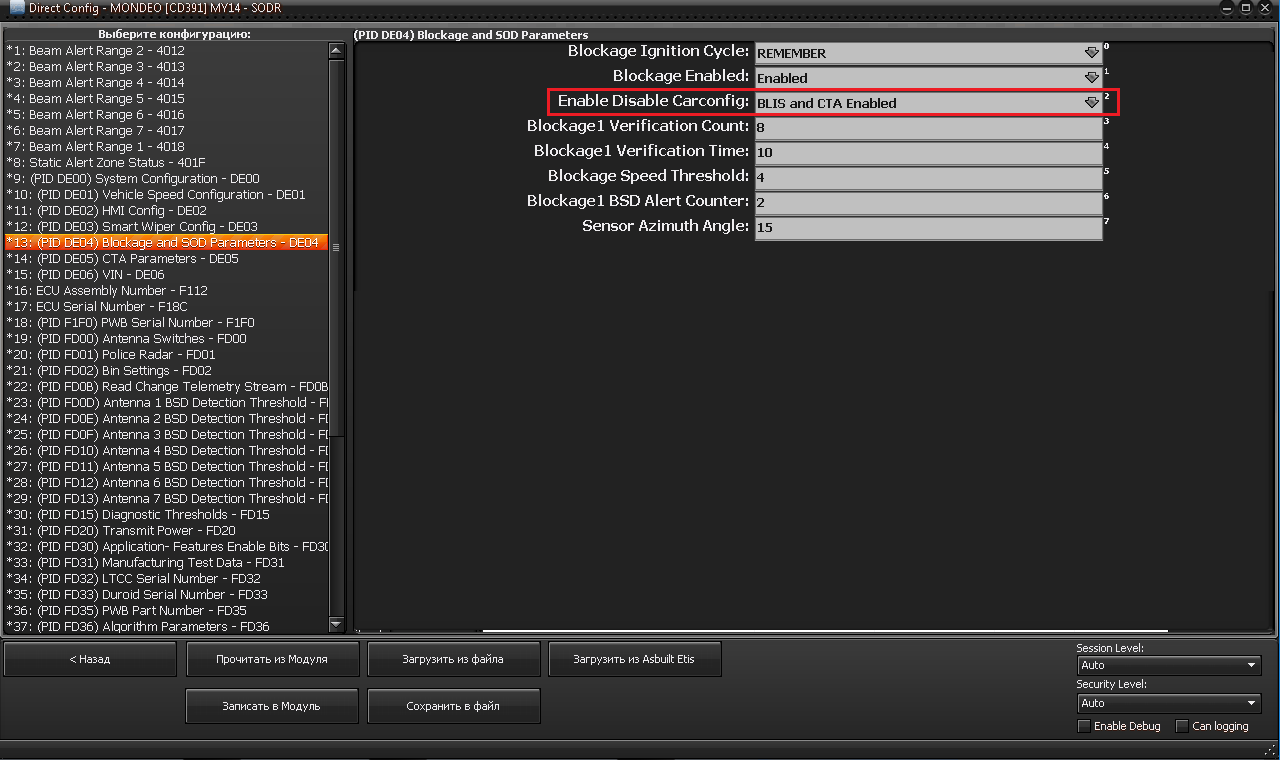Image resolution: width=1280 pixels, height=760 pixels.
Task: Select CTA Parameters - DE05 configuration
Action: point(138,259)
